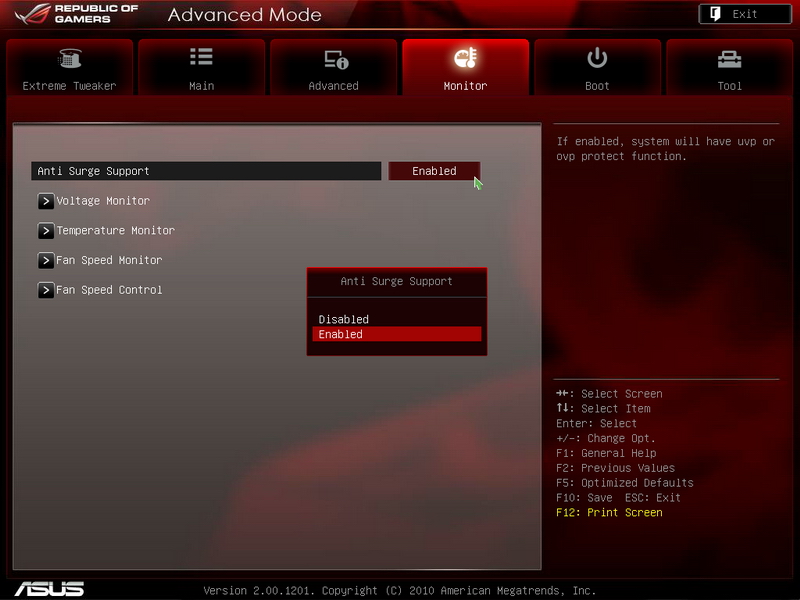Image resolution: width=800 pixels, height=600 pixels.
Task: Click the Main list icon
Action: (x=201, y=57)
